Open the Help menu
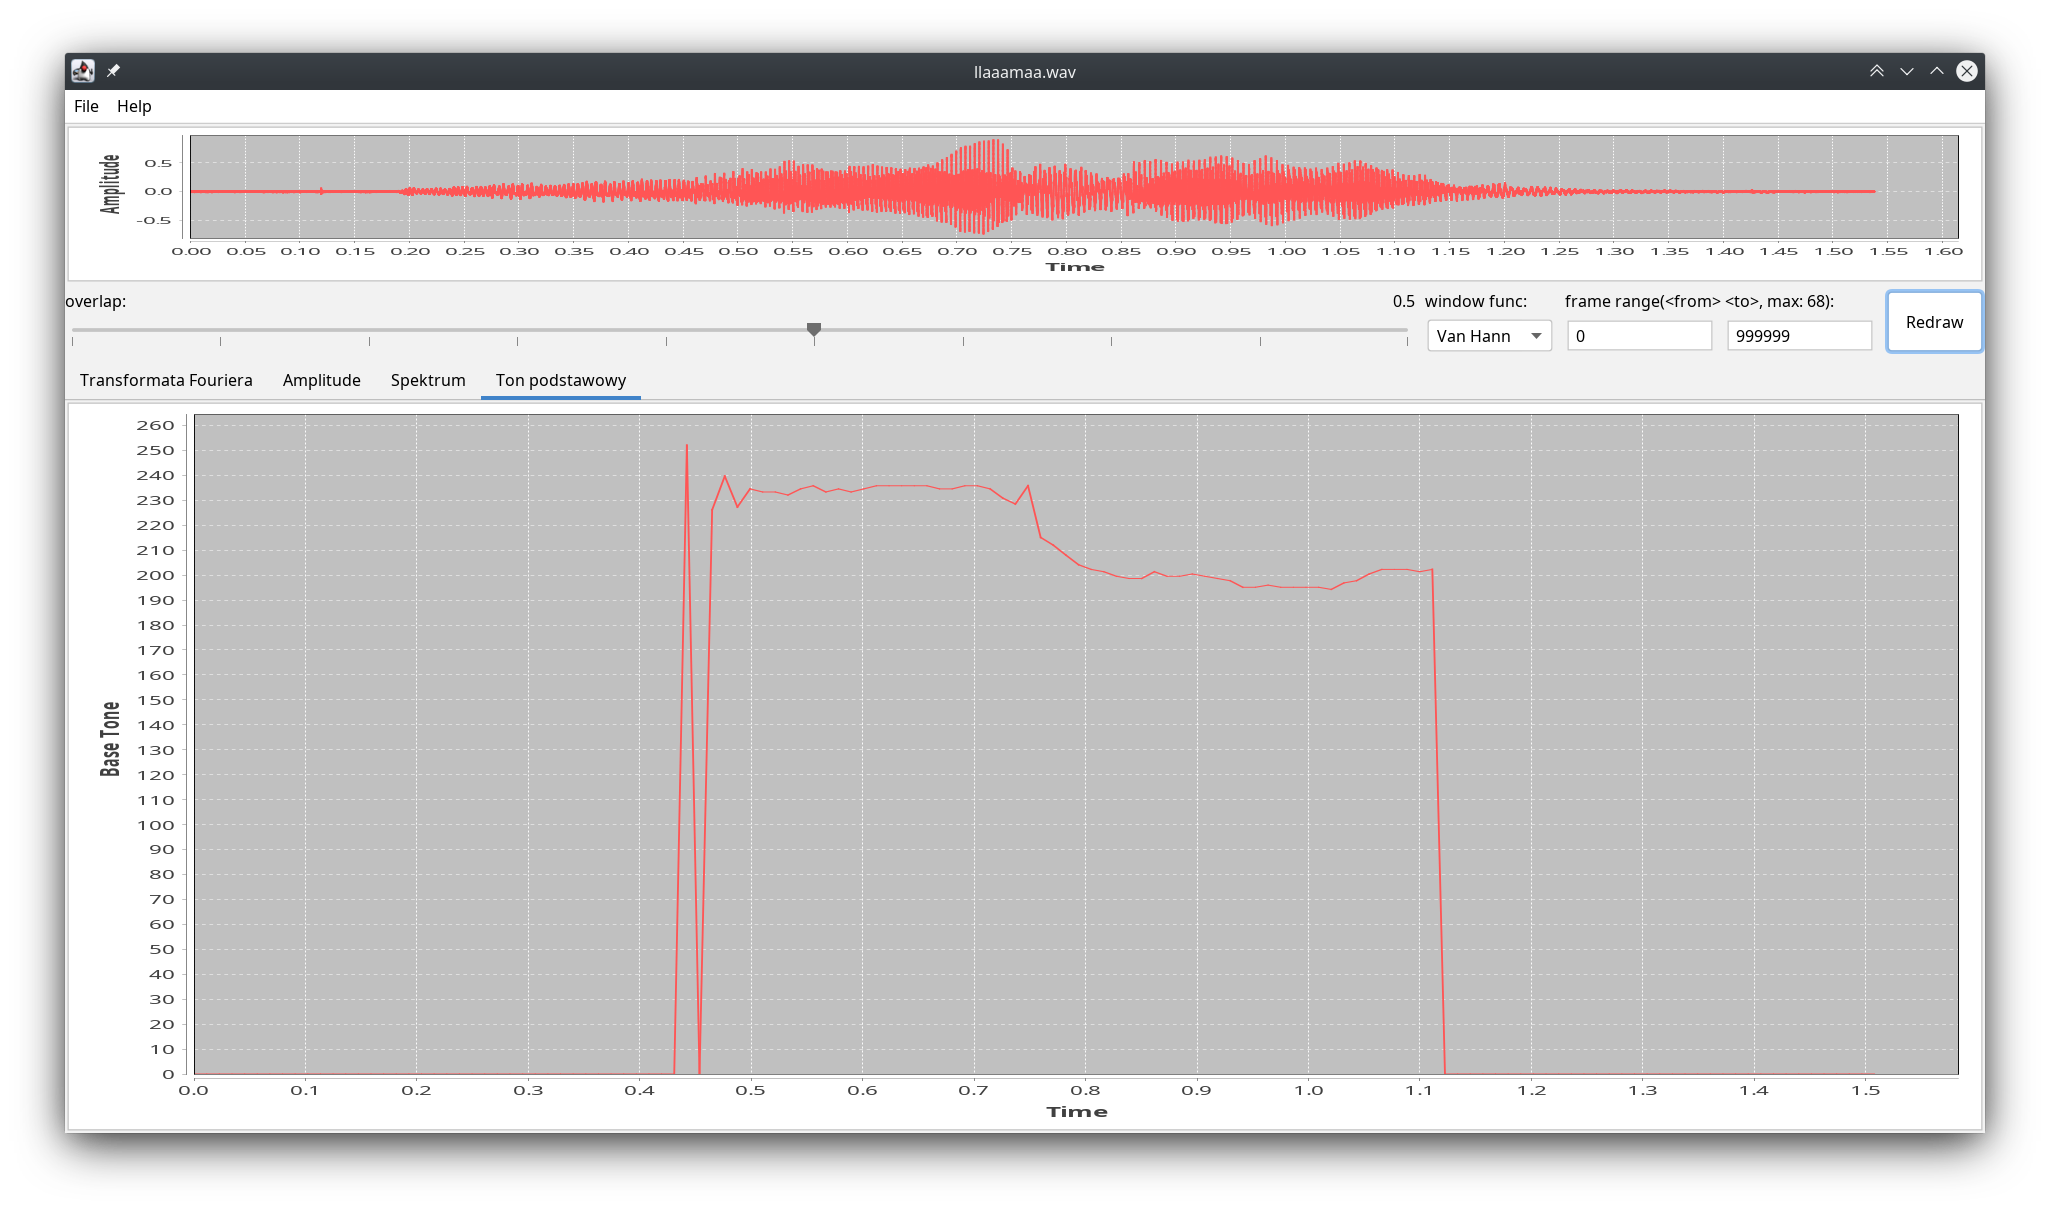Image resolution: width=2050 pixels, height=1210 pixels. 134,106
